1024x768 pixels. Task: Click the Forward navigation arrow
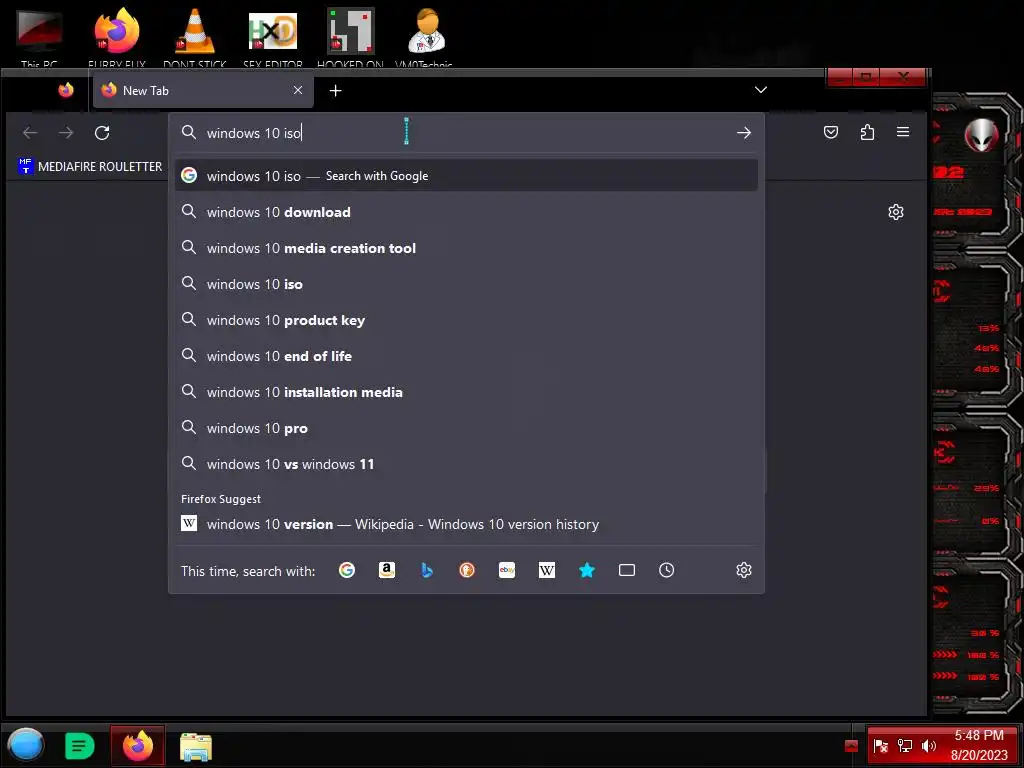pyautogui.click(x=66, y=133)
